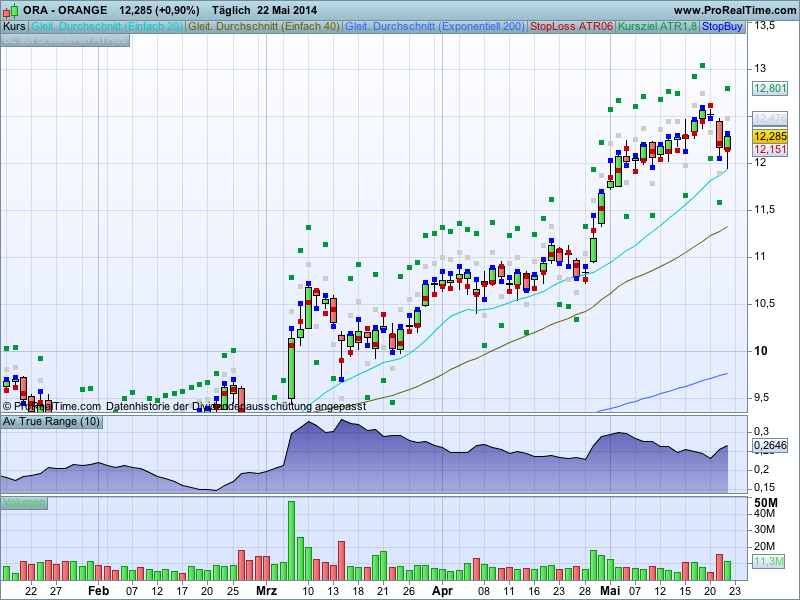Click the candlestick chart icon beside ORA
Image resolution: width=800 pixels, height=600 pixels.
coord(10,9)
